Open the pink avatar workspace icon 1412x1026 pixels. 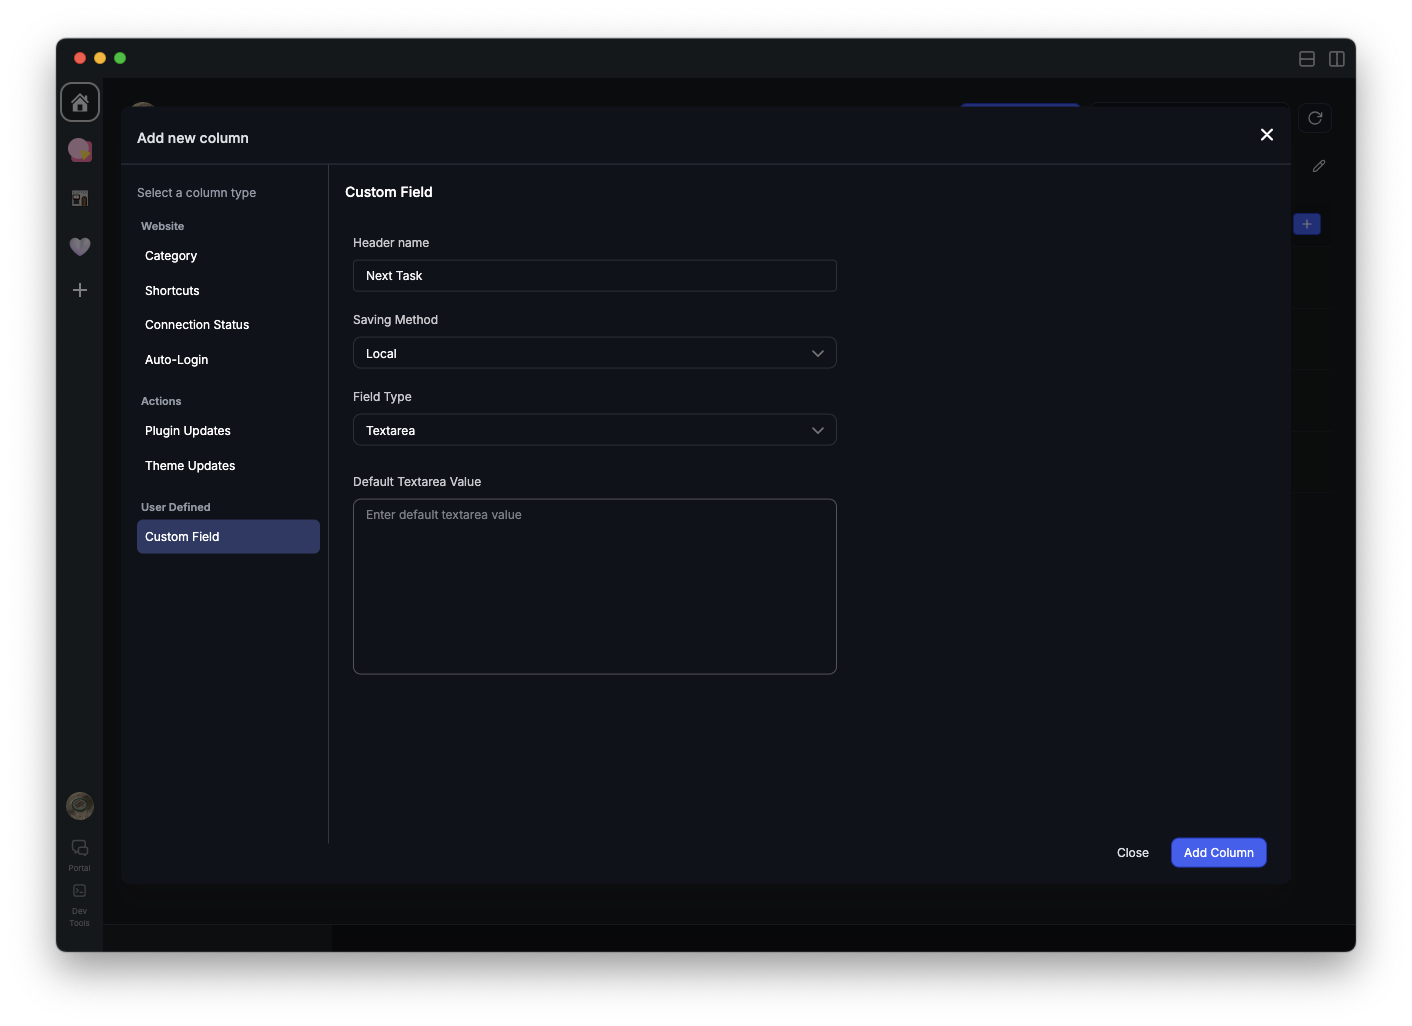[x=80, y=150]
